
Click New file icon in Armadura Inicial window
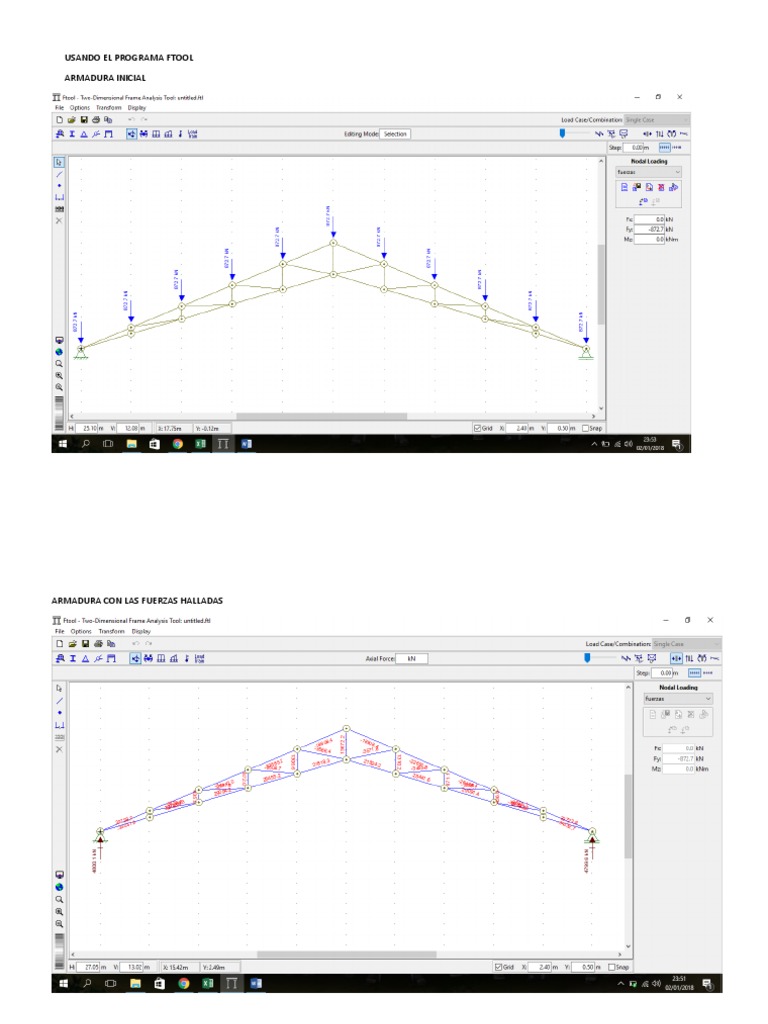(x=59, y=120)
